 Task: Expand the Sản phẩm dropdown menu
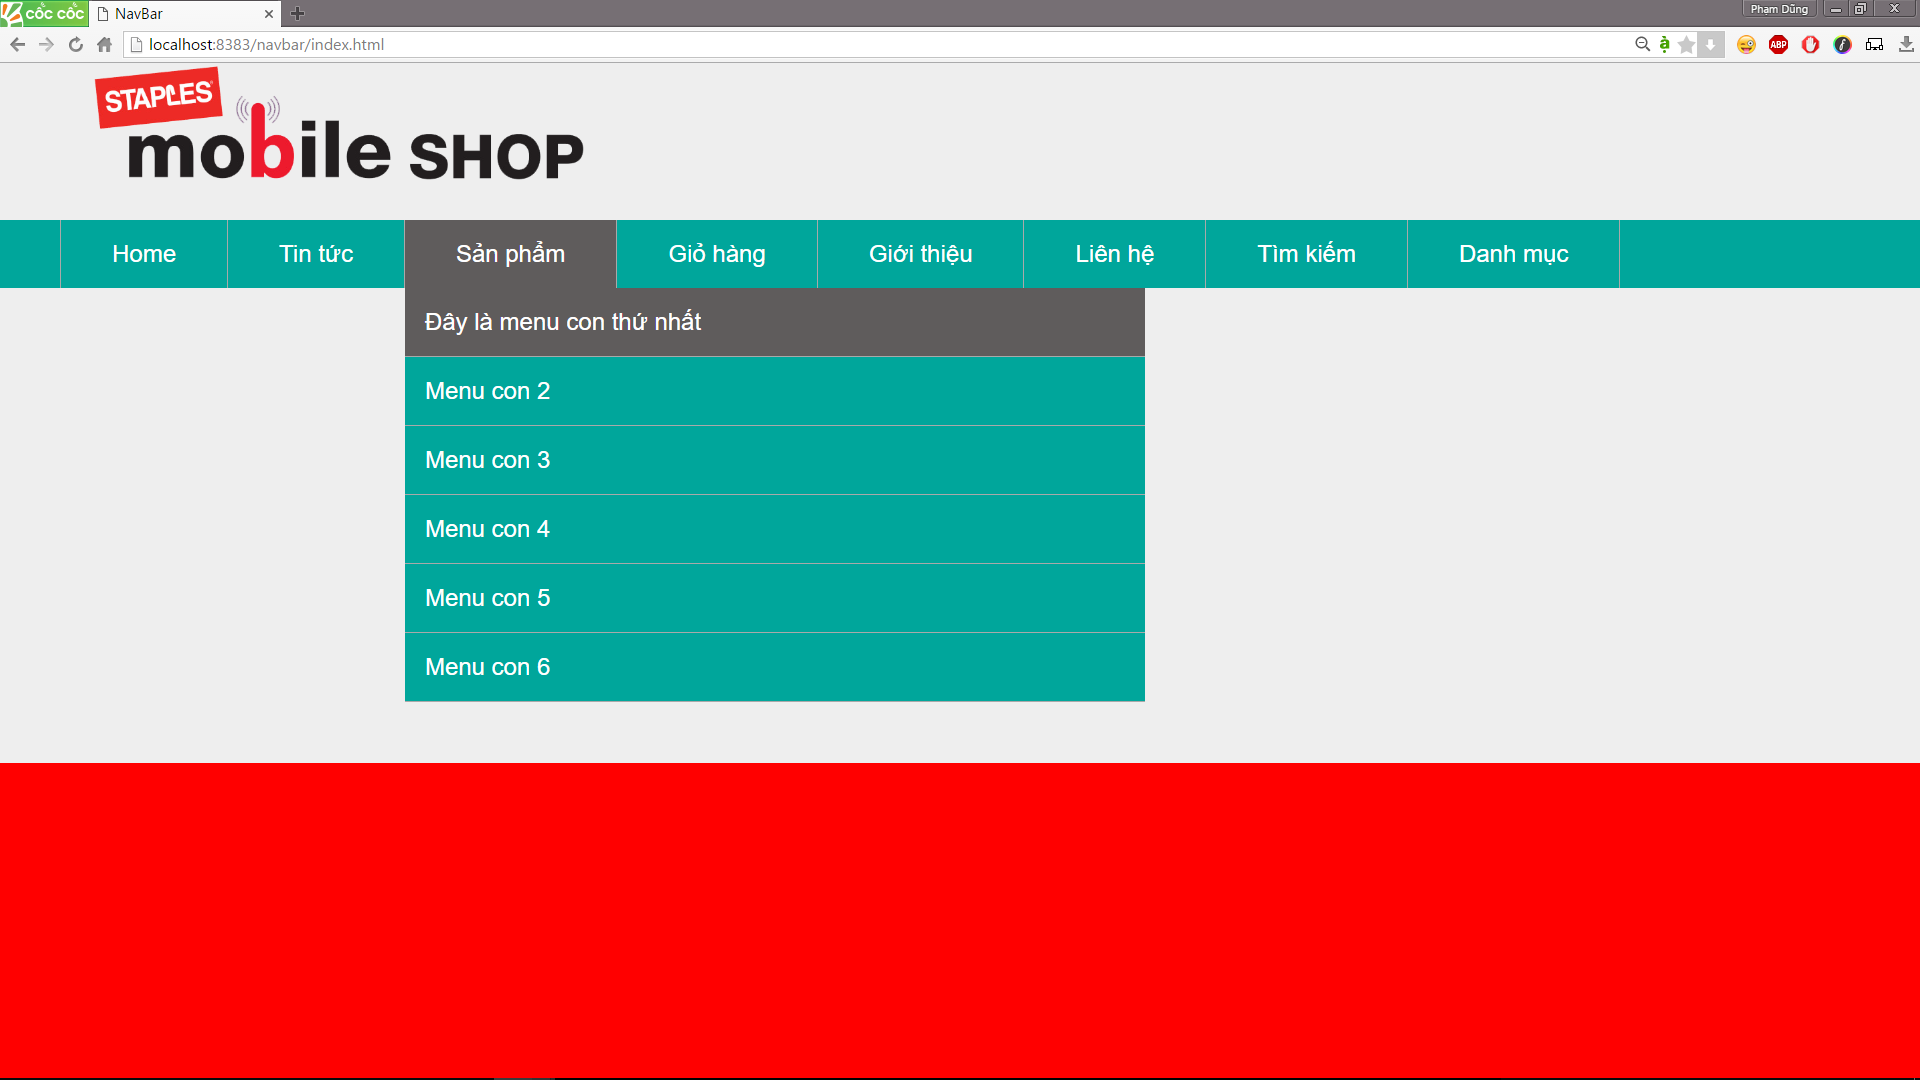coord(510,254)
